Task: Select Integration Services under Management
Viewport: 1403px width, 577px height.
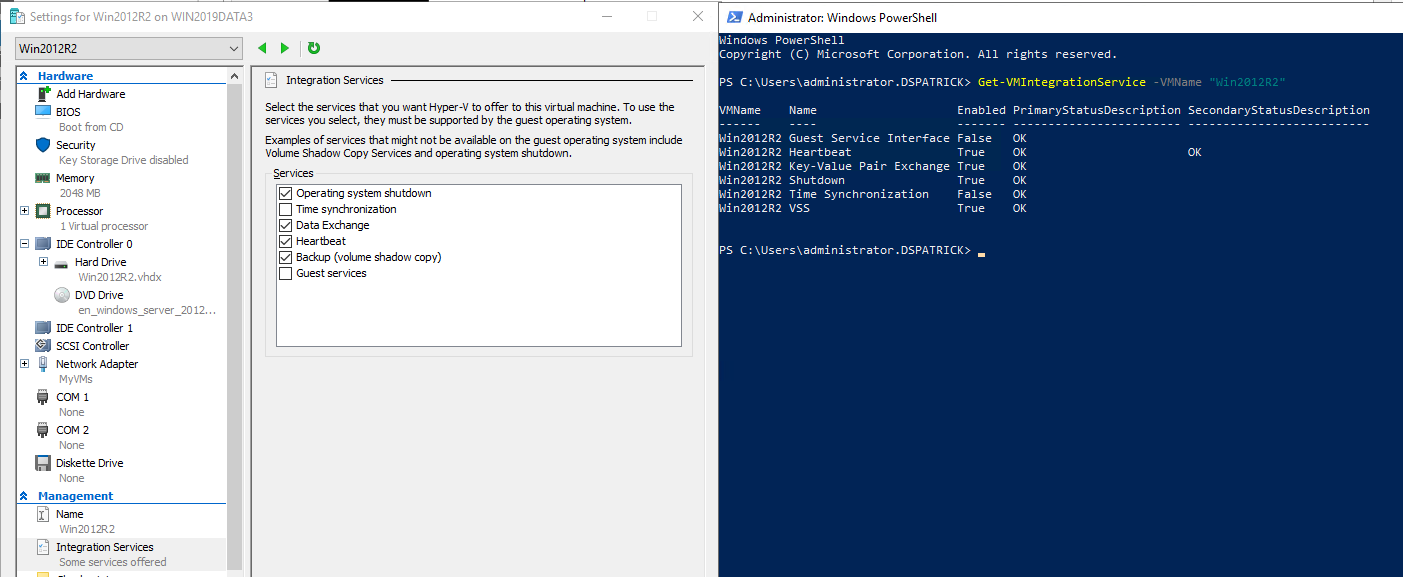Action: point(105,547)
